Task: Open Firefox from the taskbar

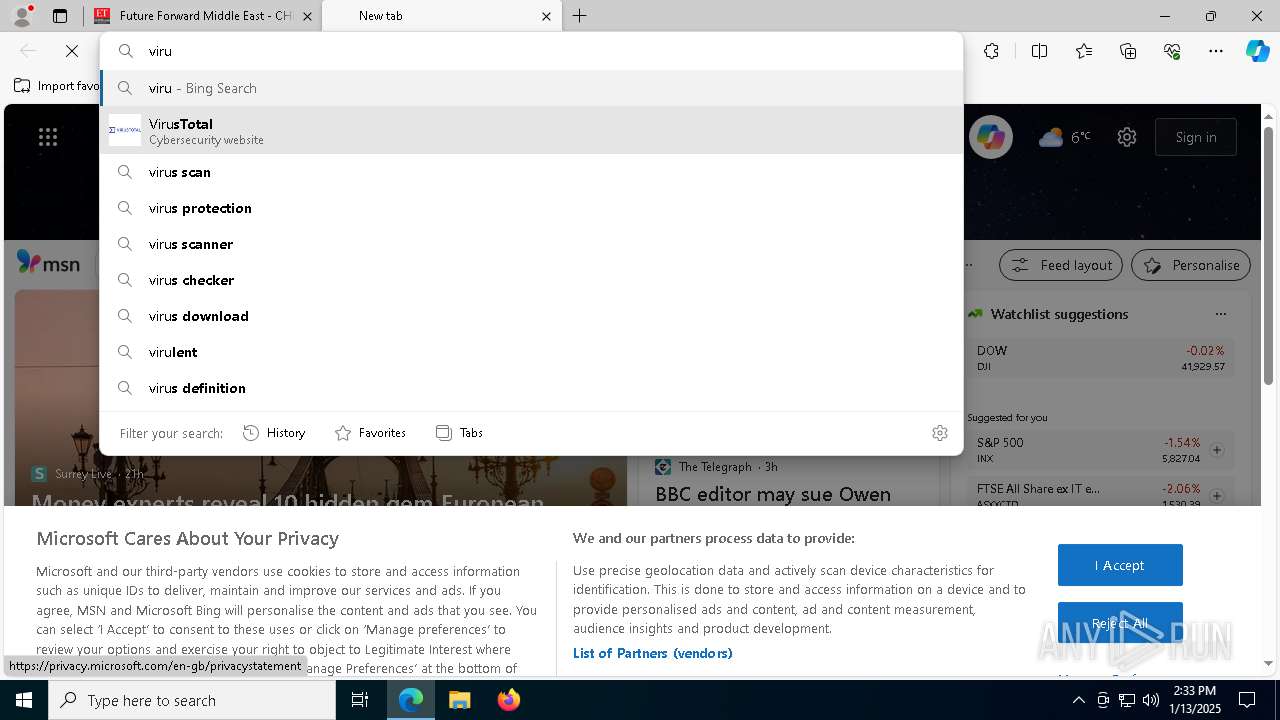Action: pyautogui.click(x=509, y=700)
